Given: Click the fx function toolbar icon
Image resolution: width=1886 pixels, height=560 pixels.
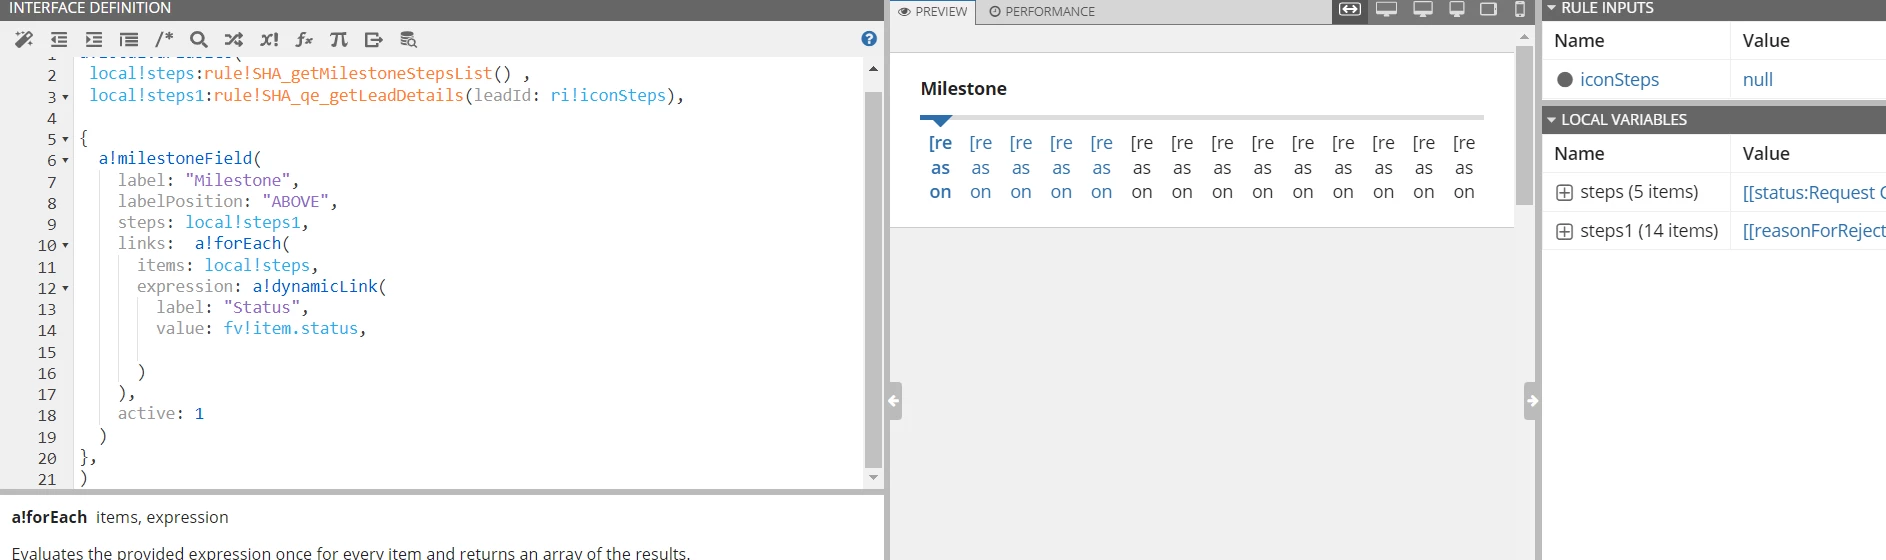Looking at the screenshot, I should pos(304,40).
